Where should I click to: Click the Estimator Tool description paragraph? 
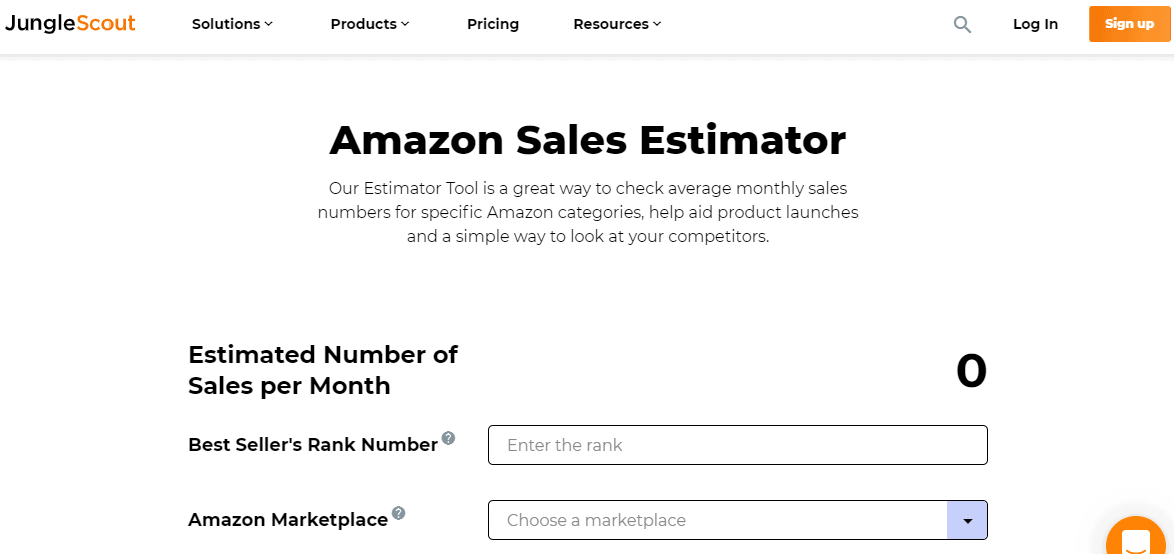[587, 212]
